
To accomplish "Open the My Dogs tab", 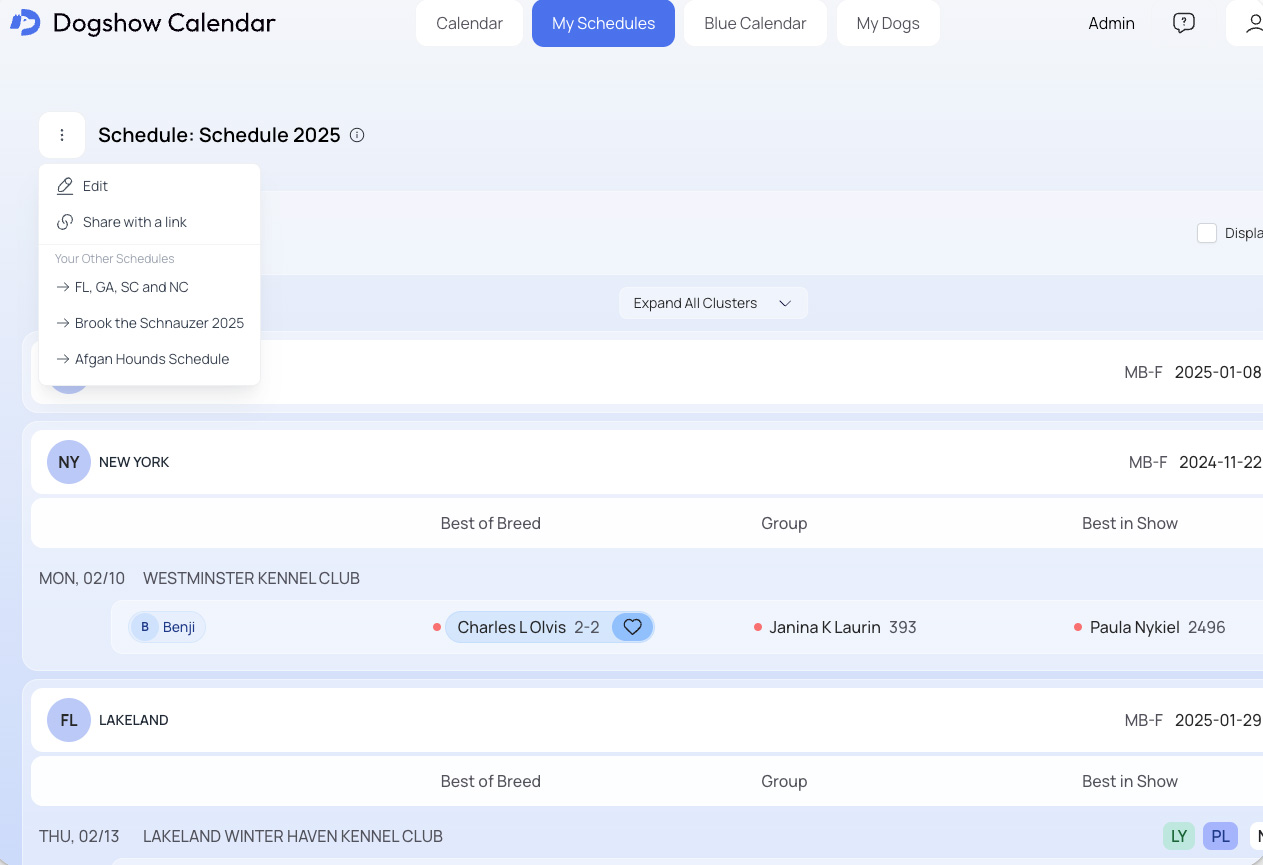I will pyautogui.click(x=887, y=23).
